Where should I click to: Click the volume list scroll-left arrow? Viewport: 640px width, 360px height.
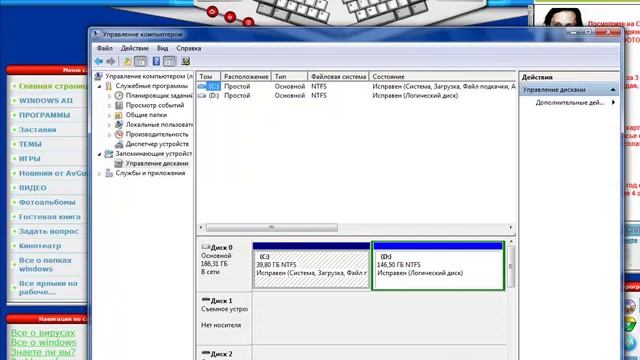(x=201, y=227)
